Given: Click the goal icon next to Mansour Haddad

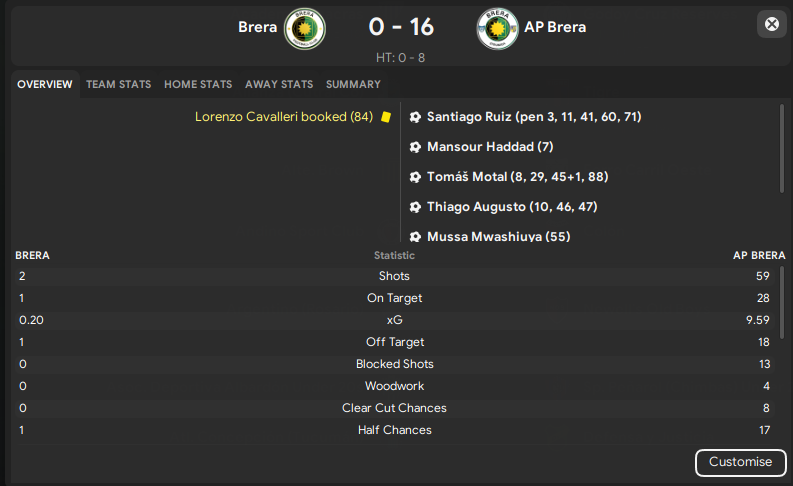Looking at the screenshot, I should click(415, 147).
